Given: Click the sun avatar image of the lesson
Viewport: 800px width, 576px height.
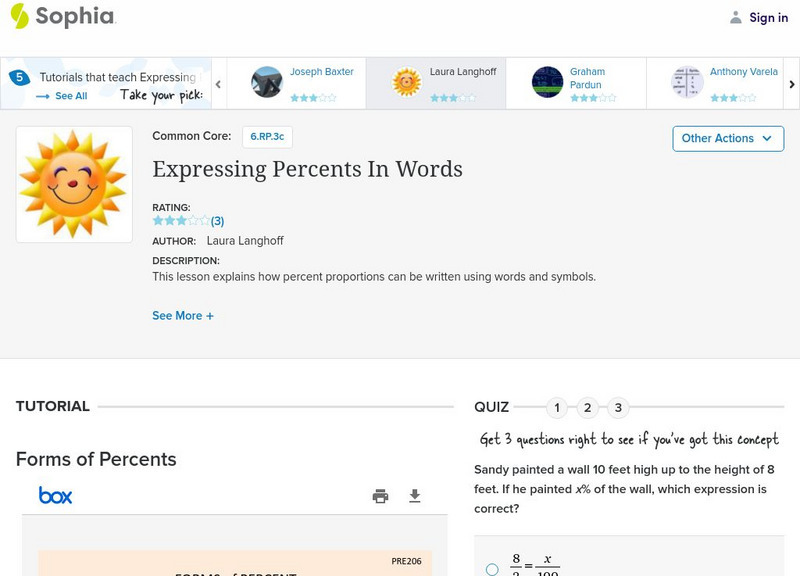Looking at the screenshot, I should 74,184.
